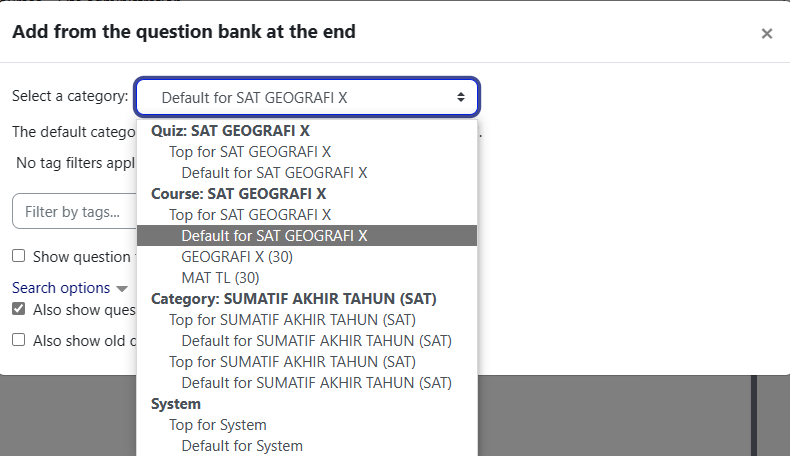Pick second "Default for SUMATIF AKHIR TAHUN (SAT)" option
Viewport: 790px width, 456px height.
tap(316, 383)
